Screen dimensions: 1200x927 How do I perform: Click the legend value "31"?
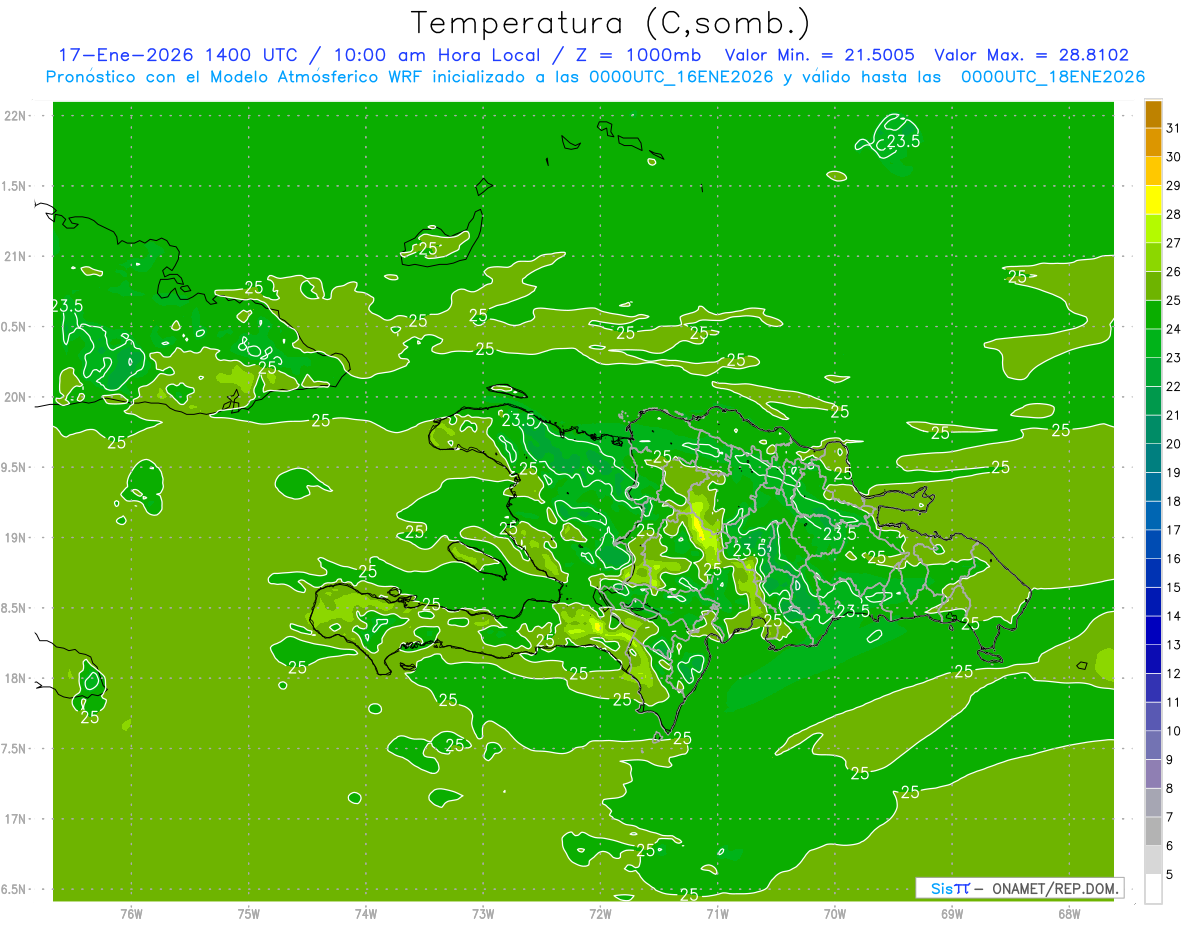click(x=1174, y=128)
